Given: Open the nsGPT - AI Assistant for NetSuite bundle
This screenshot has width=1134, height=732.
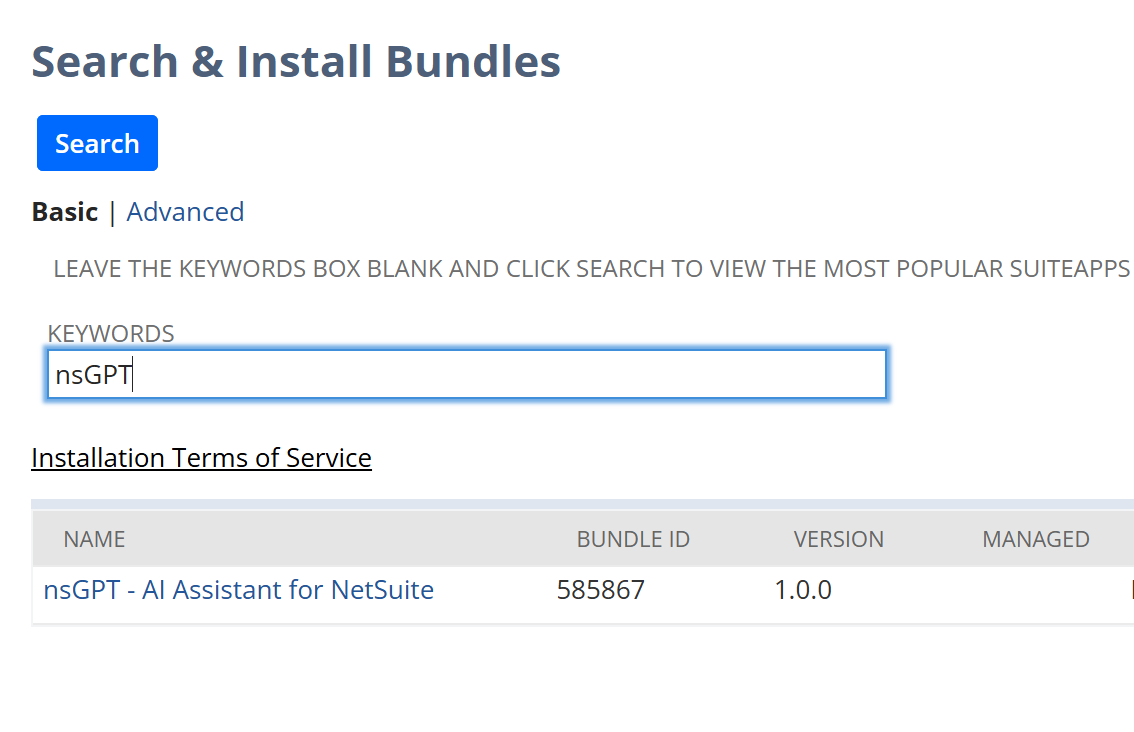Looking at the screenshot, I should coord(238,590).
